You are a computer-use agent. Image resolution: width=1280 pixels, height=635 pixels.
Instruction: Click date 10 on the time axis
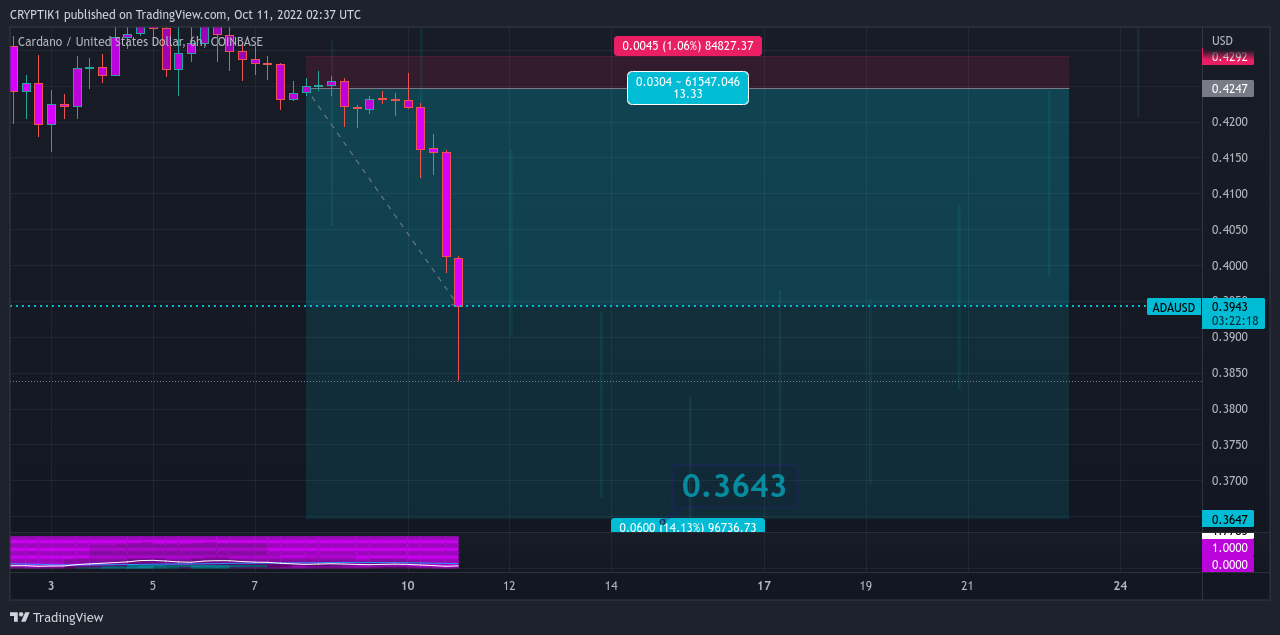407,586
